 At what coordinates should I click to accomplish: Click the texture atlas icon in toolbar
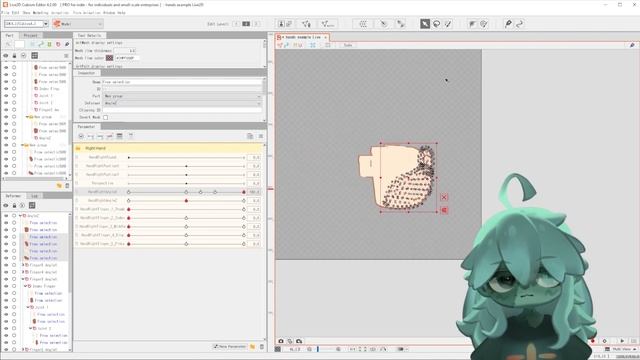click(x=289, y=24)
